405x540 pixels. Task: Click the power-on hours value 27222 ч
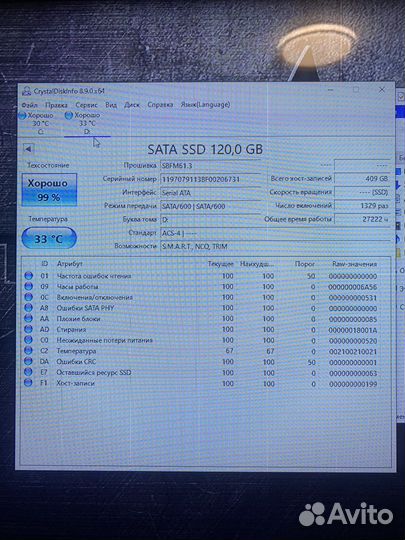pos(362,219)
